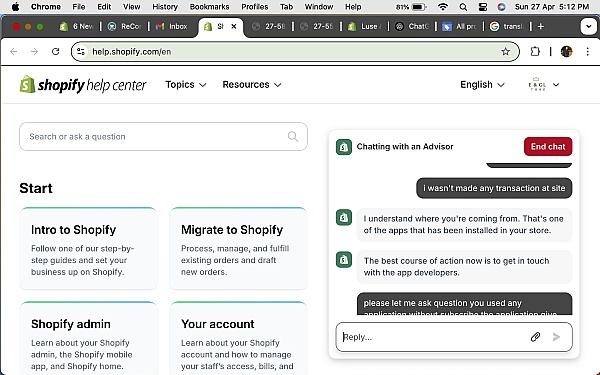This screenshot has width=600, height=375.
Task: Click the address bar URL
Action: [x=132, y=52]
